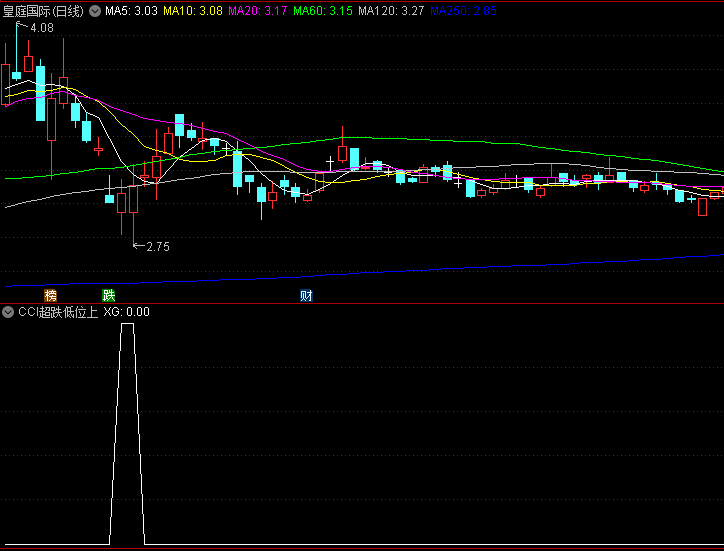Click the red candlestick at the far right

coord(702,206)
